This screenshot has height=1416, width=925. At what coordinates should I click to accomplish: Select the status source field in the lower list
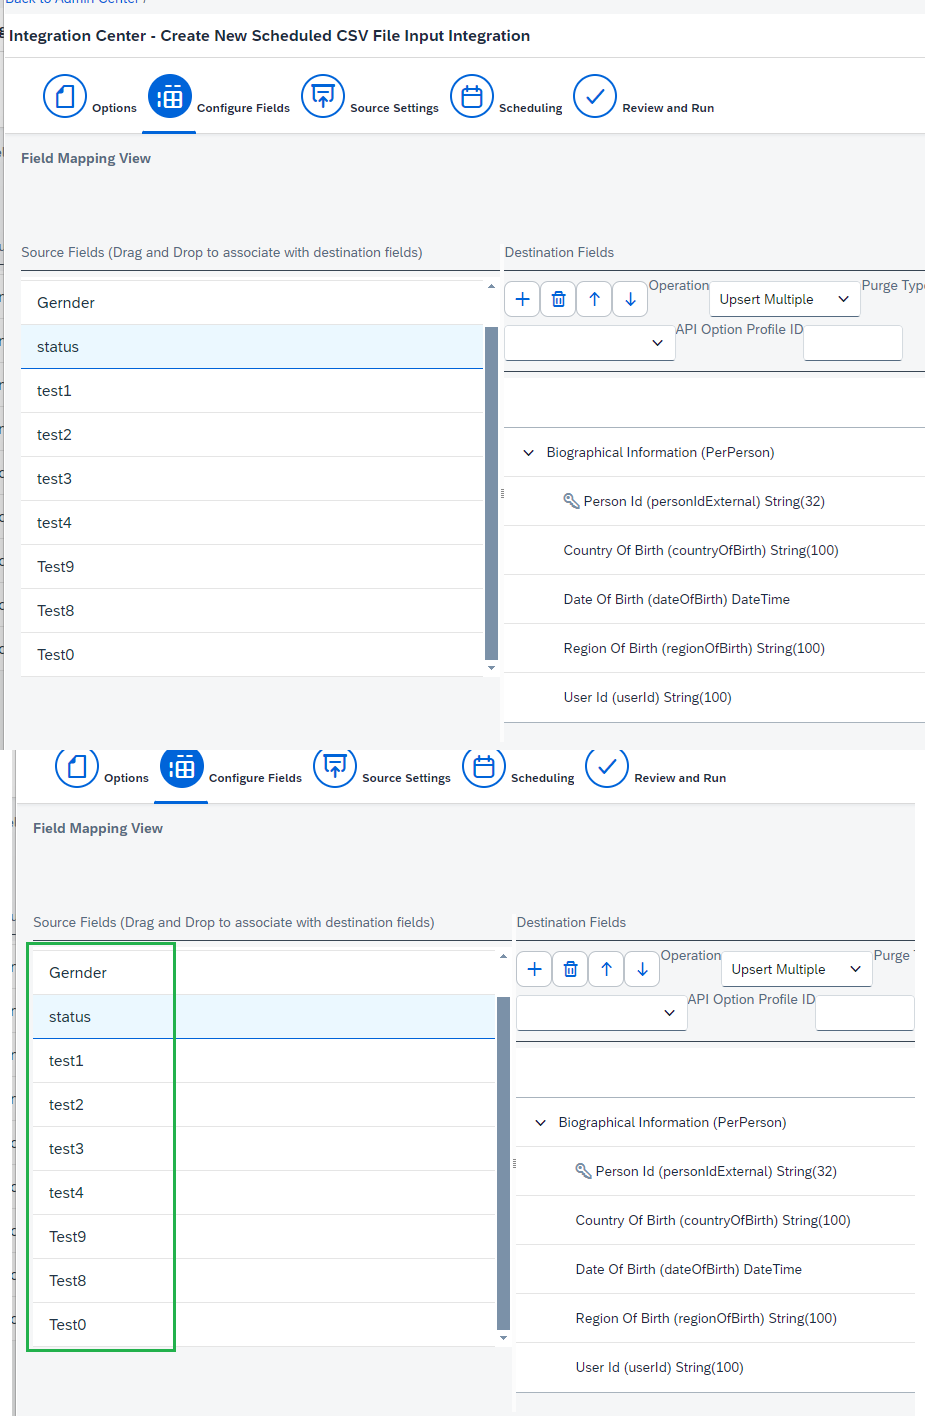coord(264,1017)
